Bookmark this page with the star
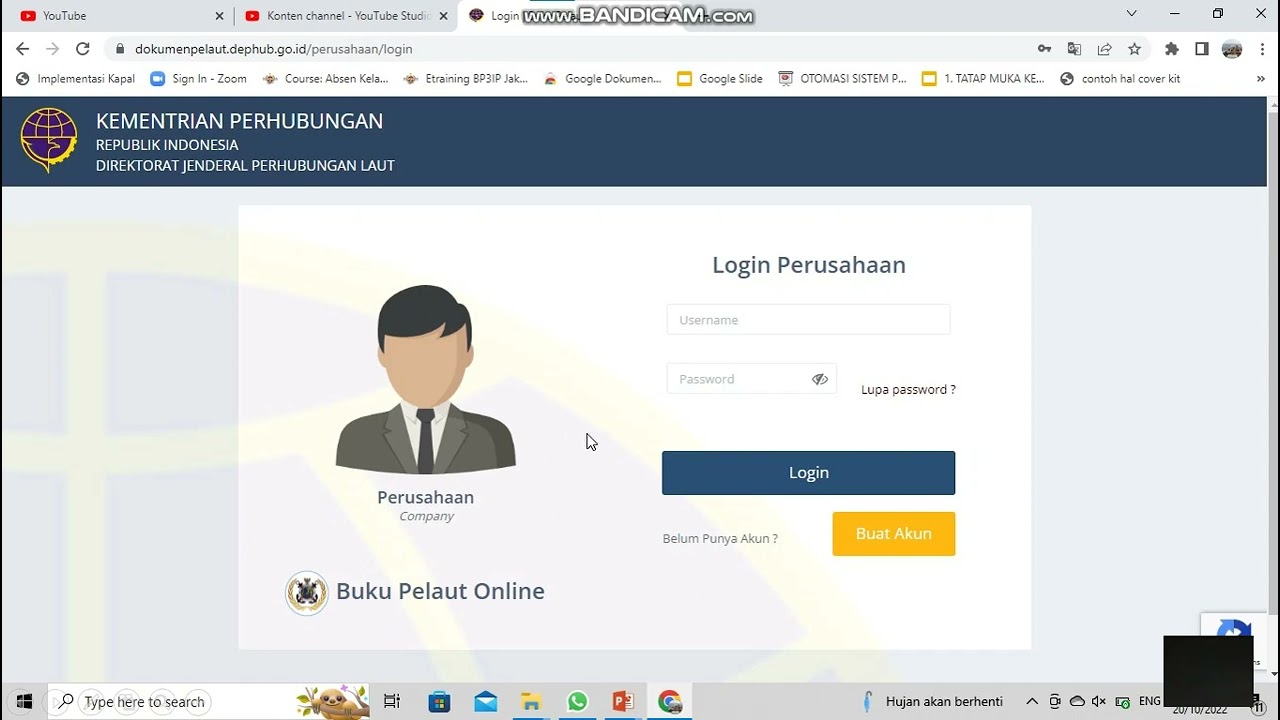Viewport: 1280px width, 720px height. click(1134, 49)
